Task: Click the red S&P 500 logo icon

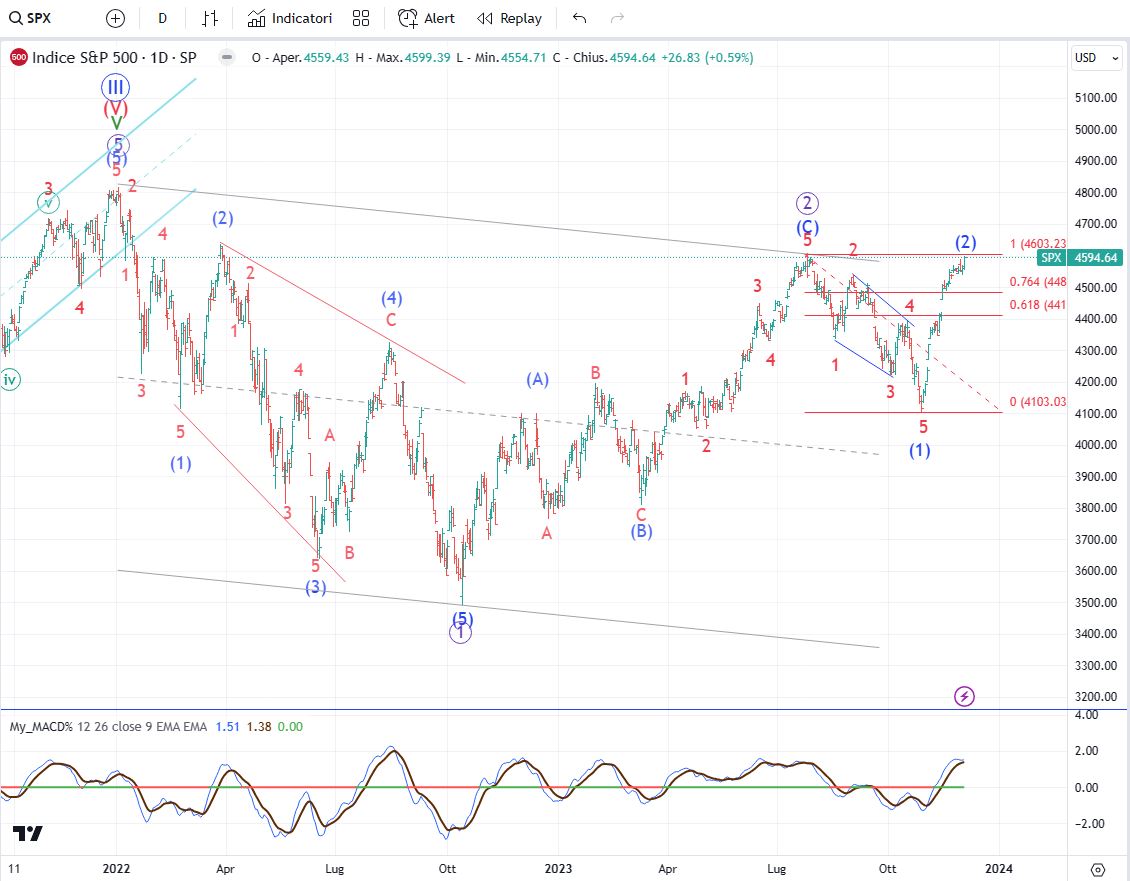Action: pos(19,58)
